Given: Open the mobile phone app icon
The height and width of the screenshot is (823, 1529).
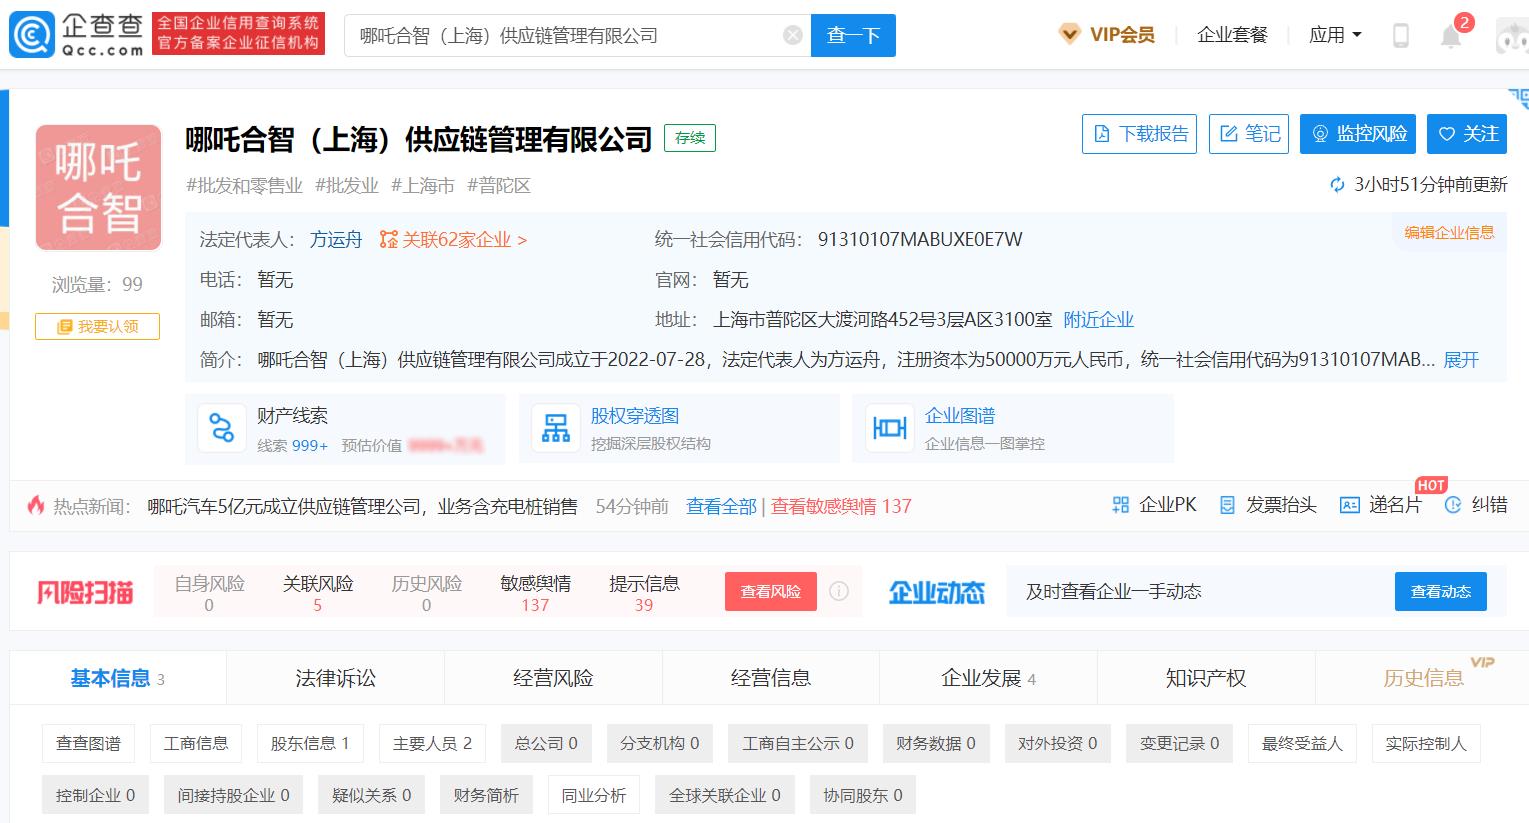Looking at the screenshot, I should tap(1401, 36).
